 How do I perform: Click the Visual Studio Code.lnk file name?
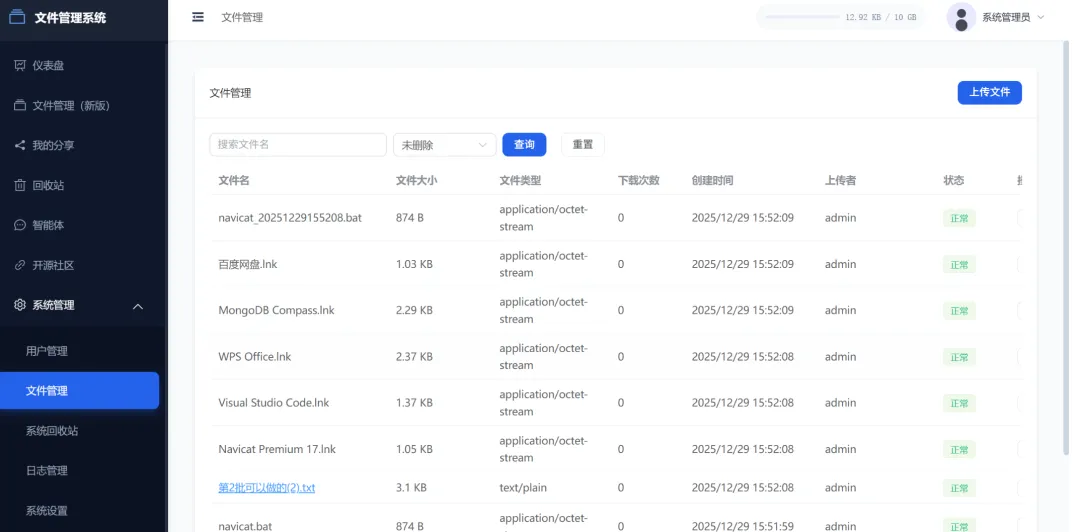coord(273,402)
